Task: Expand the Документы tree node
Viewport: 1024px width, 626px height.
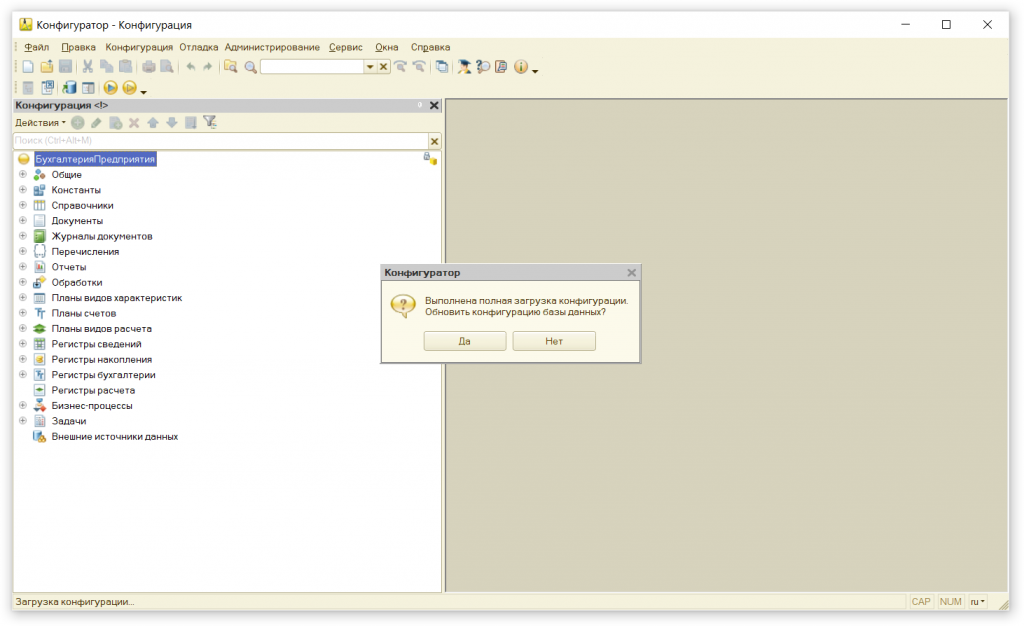Action: click(x=22, y=220)
